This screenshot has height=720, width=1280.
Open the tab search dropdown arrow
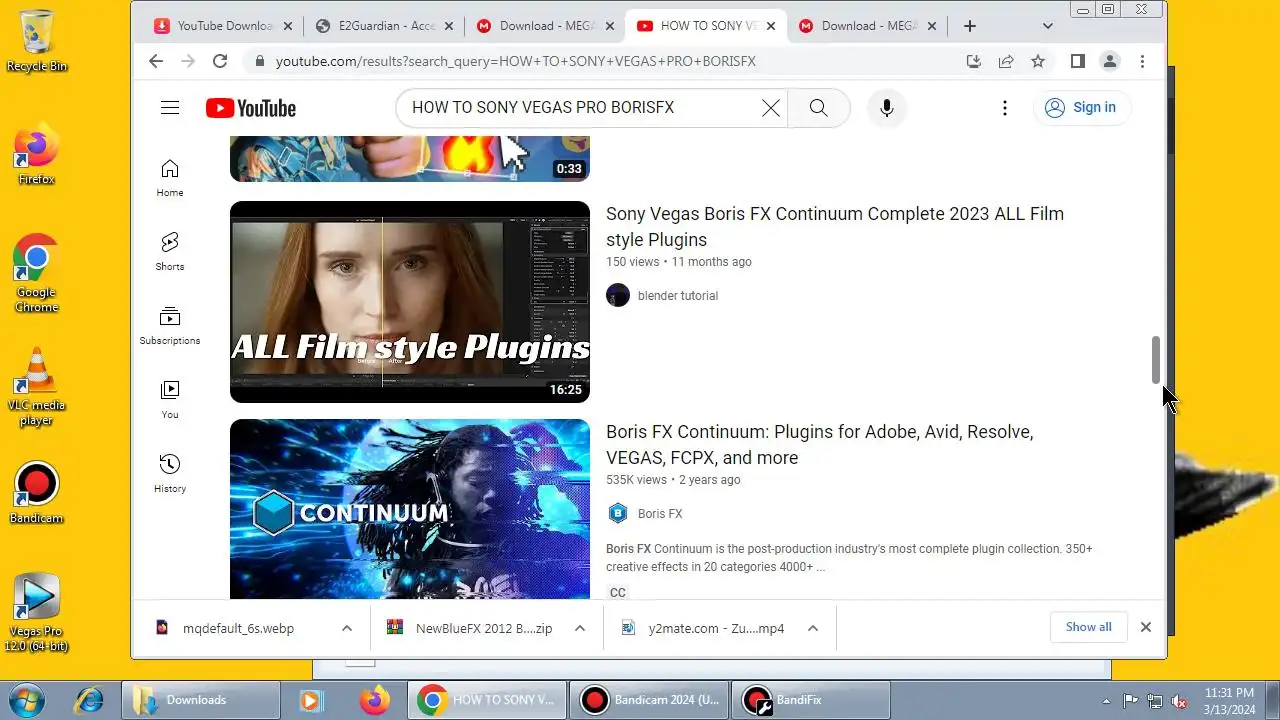1048,26
